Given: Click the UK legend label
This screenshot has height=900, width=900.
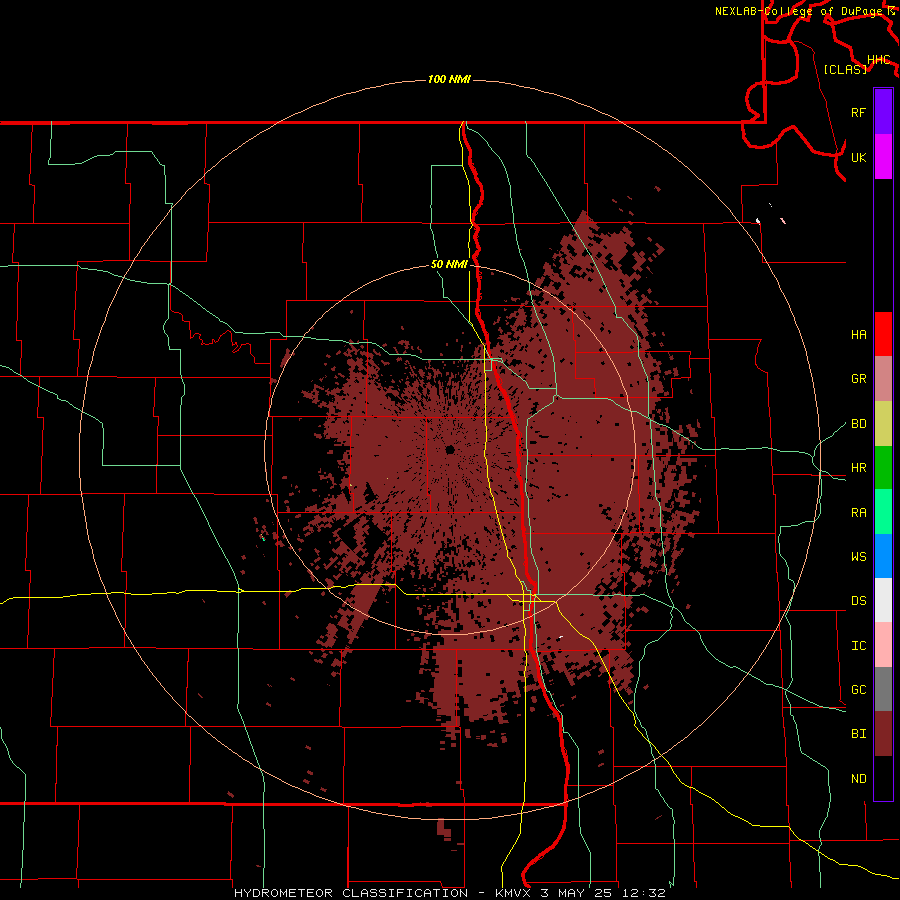Looking at the screenshot, I should pyautogui.click(x=858, y=157).
